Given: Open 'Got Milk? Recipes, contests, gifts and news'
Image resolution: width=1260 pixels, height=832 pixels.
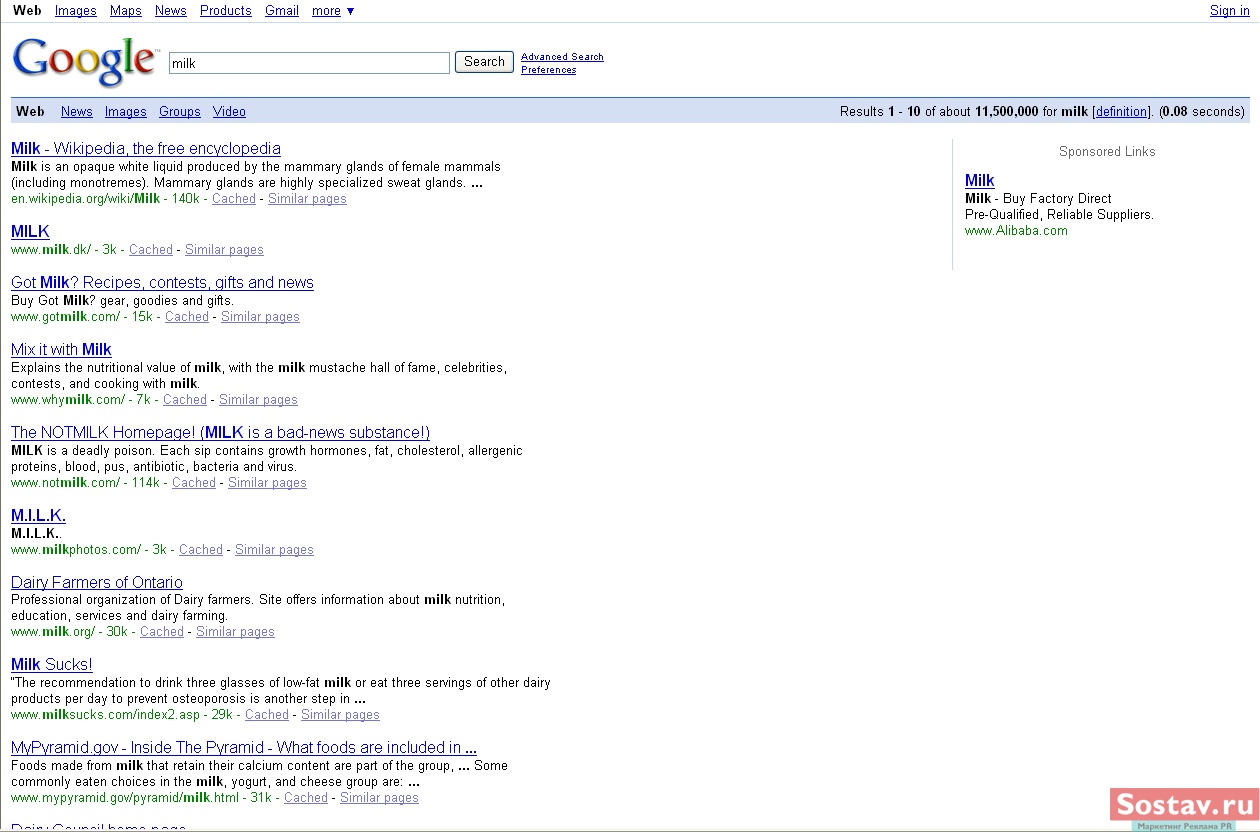Looking at the screenshot, I should (162, 283).
